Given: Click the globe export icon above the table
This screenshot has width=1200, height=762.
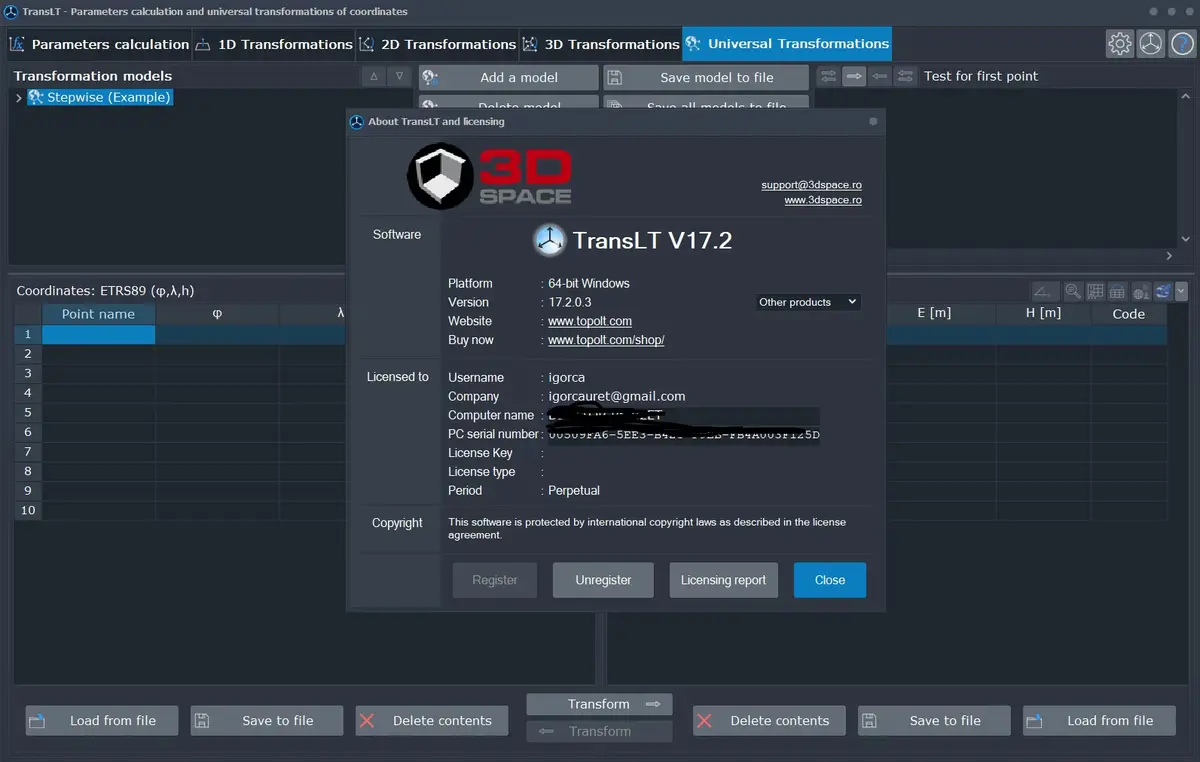Looking at the screenshot, I should [x=1140, y=291].
